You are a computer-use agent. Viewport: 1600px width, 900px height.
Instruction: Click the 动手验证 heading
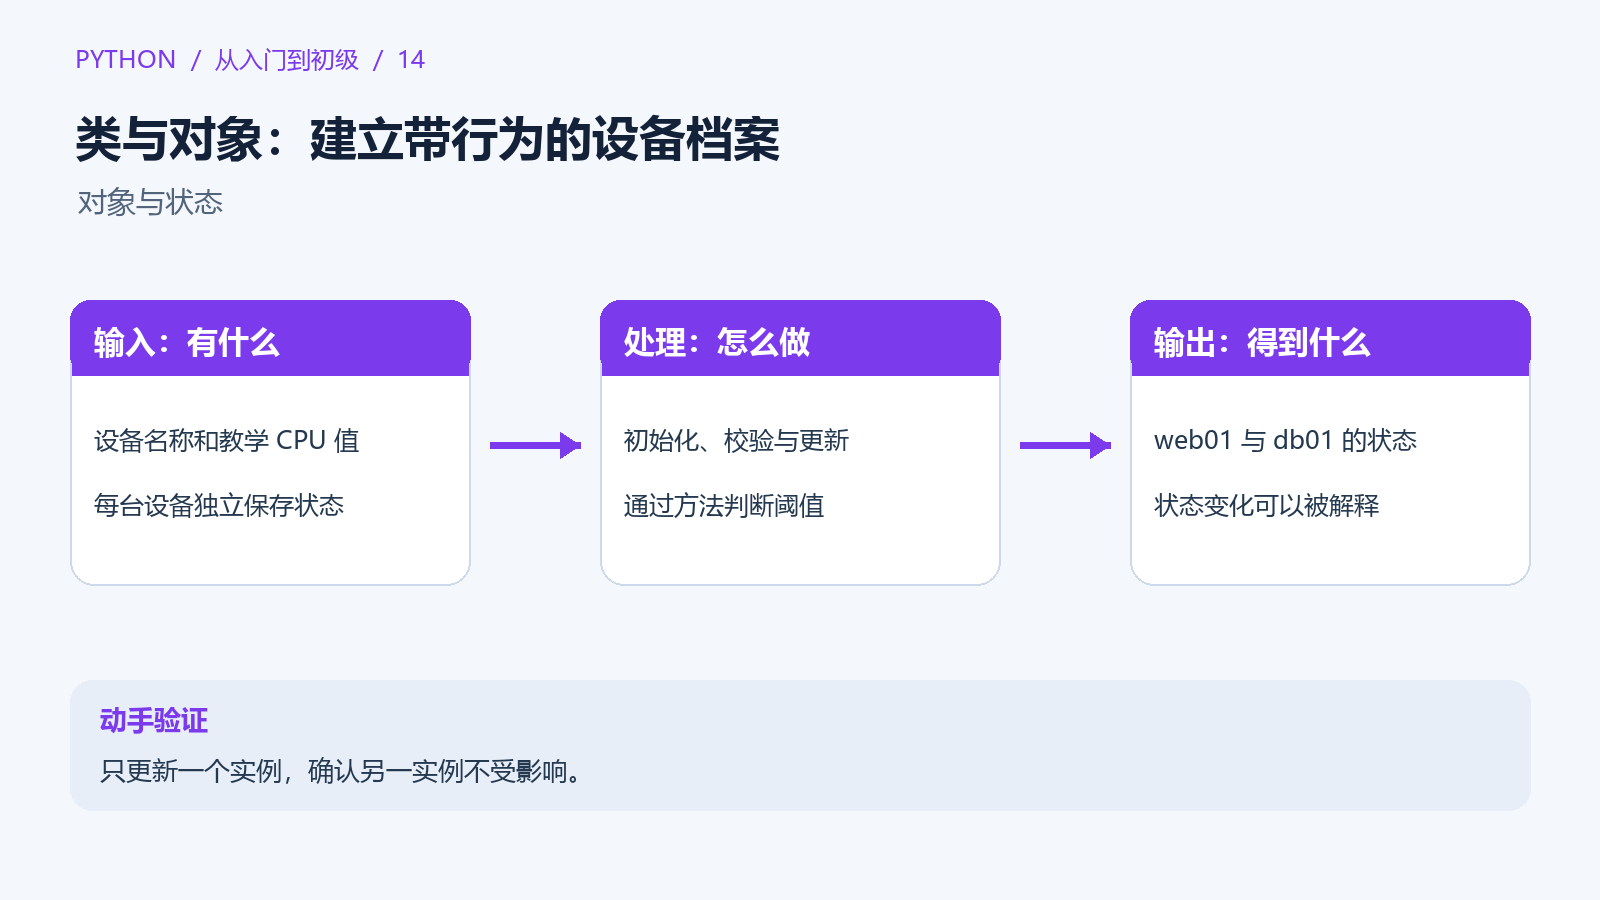154,721
